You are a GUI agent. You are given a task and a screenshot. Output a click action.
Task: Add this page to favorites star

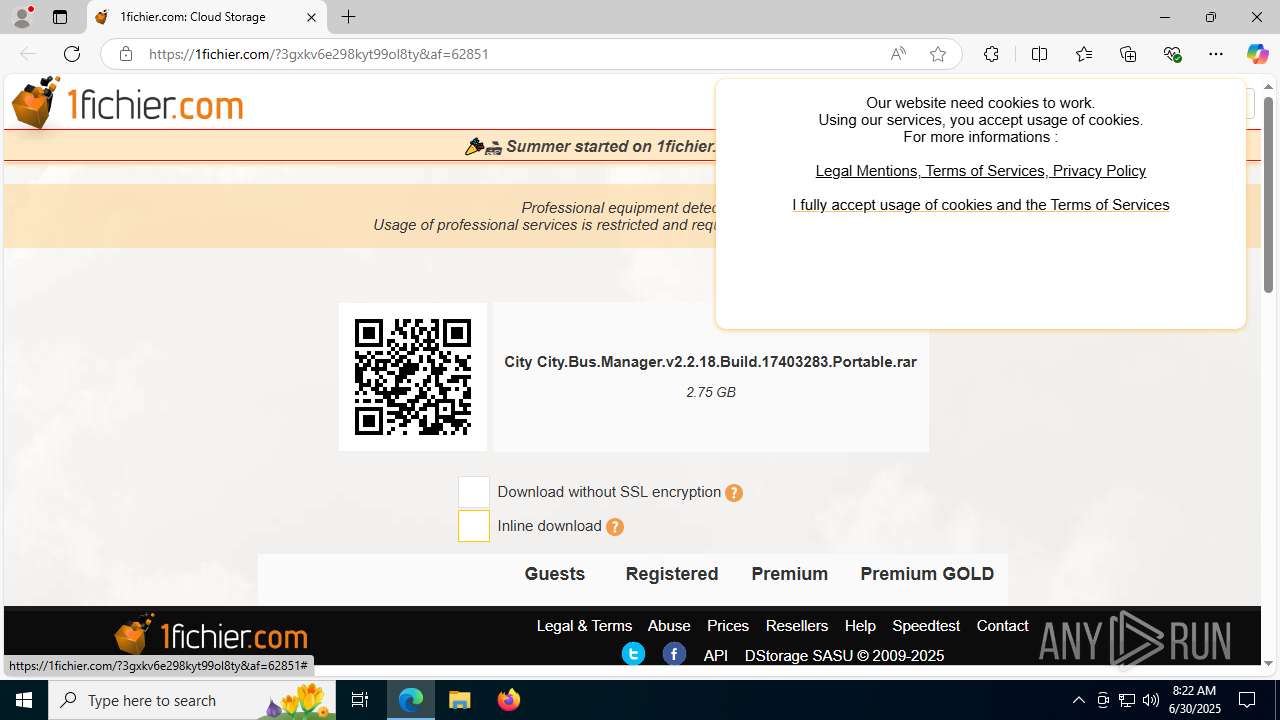click(x=938, y=54)
